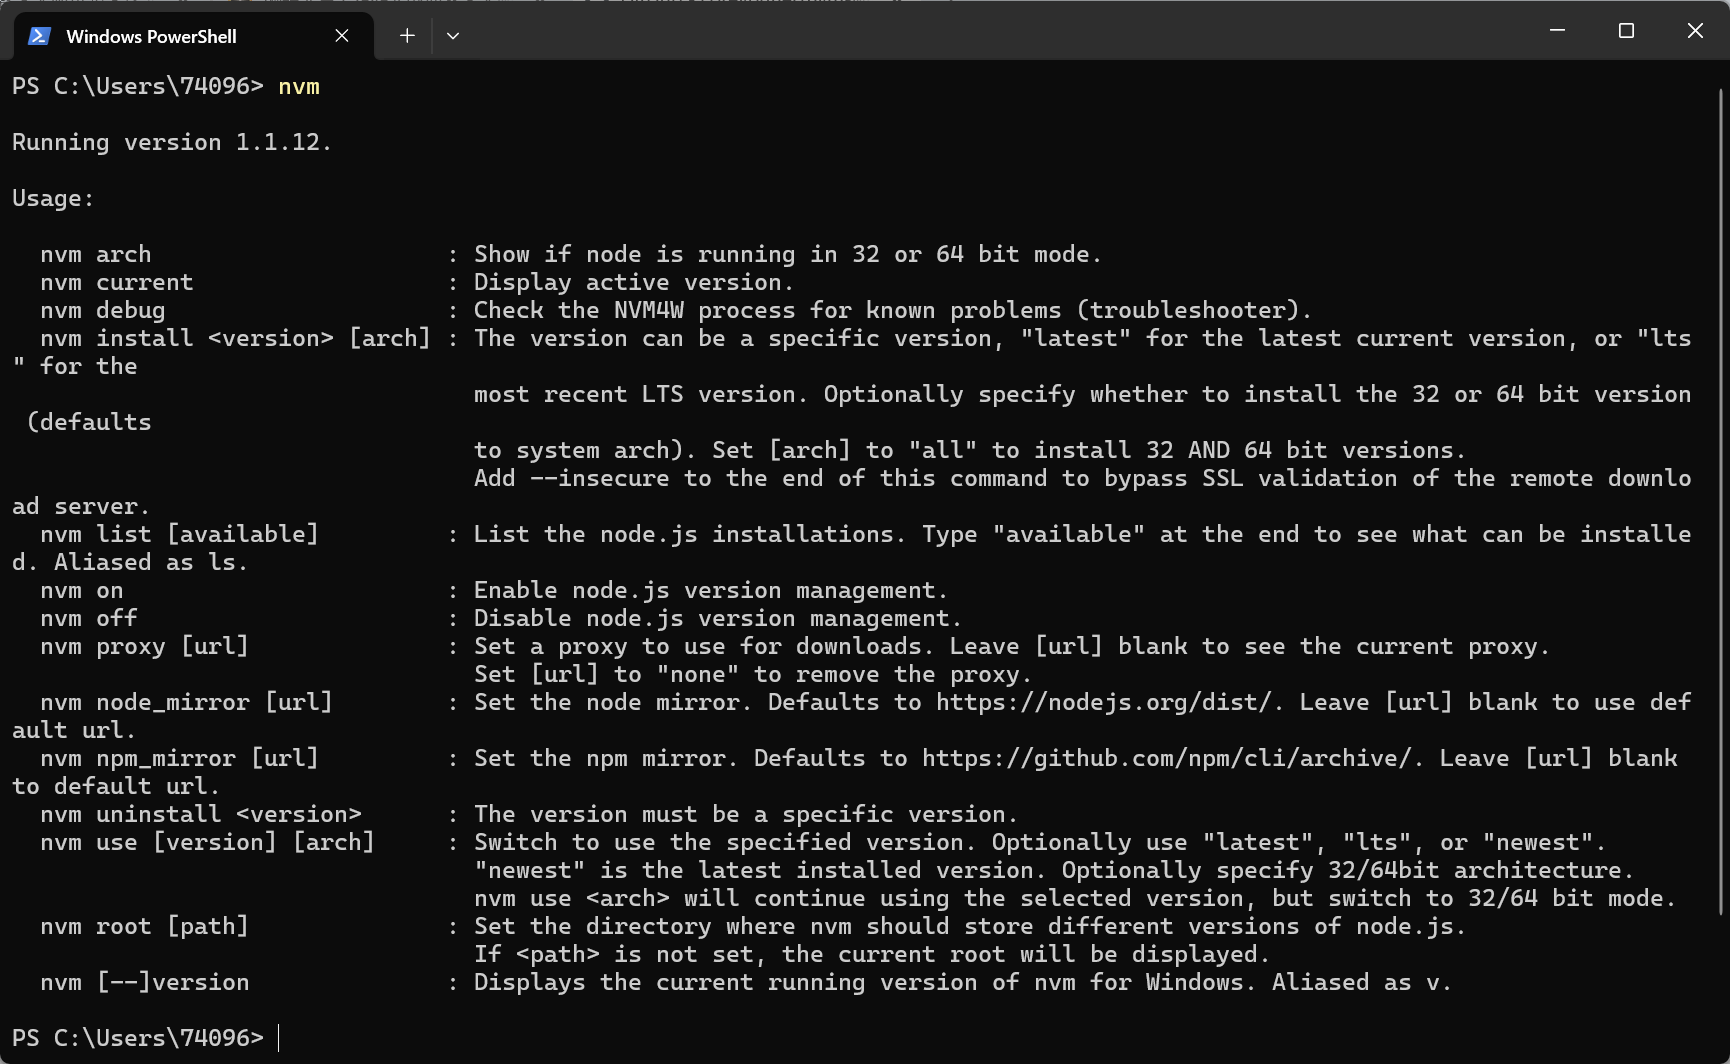This screenshot has height=1064, width=1730.
Task: Click the "nvm use [version] [arch]" text
Action: (x=207, y=842)
